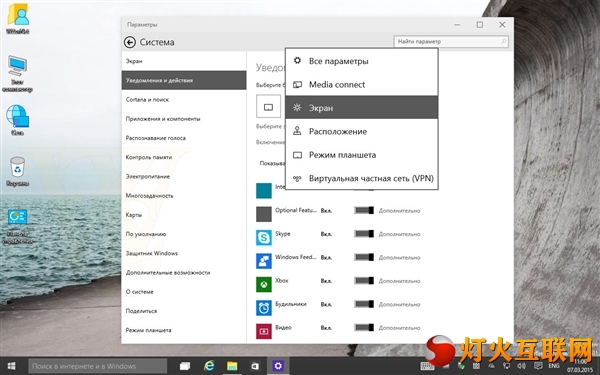The image size is (600, 375).
Task: Disable the Optional Features notification switch
Action: 364,210
